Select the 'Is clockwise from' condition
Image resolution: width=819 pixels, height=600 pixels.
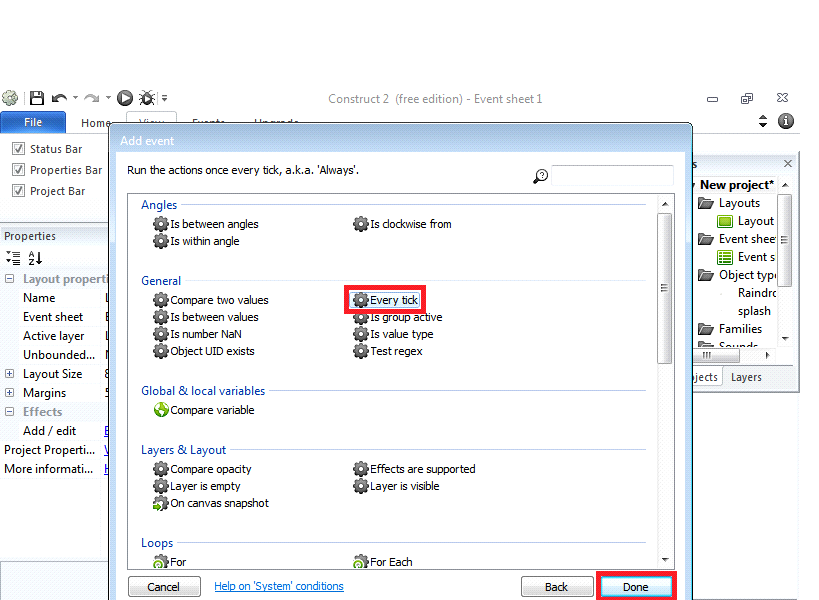402,224
